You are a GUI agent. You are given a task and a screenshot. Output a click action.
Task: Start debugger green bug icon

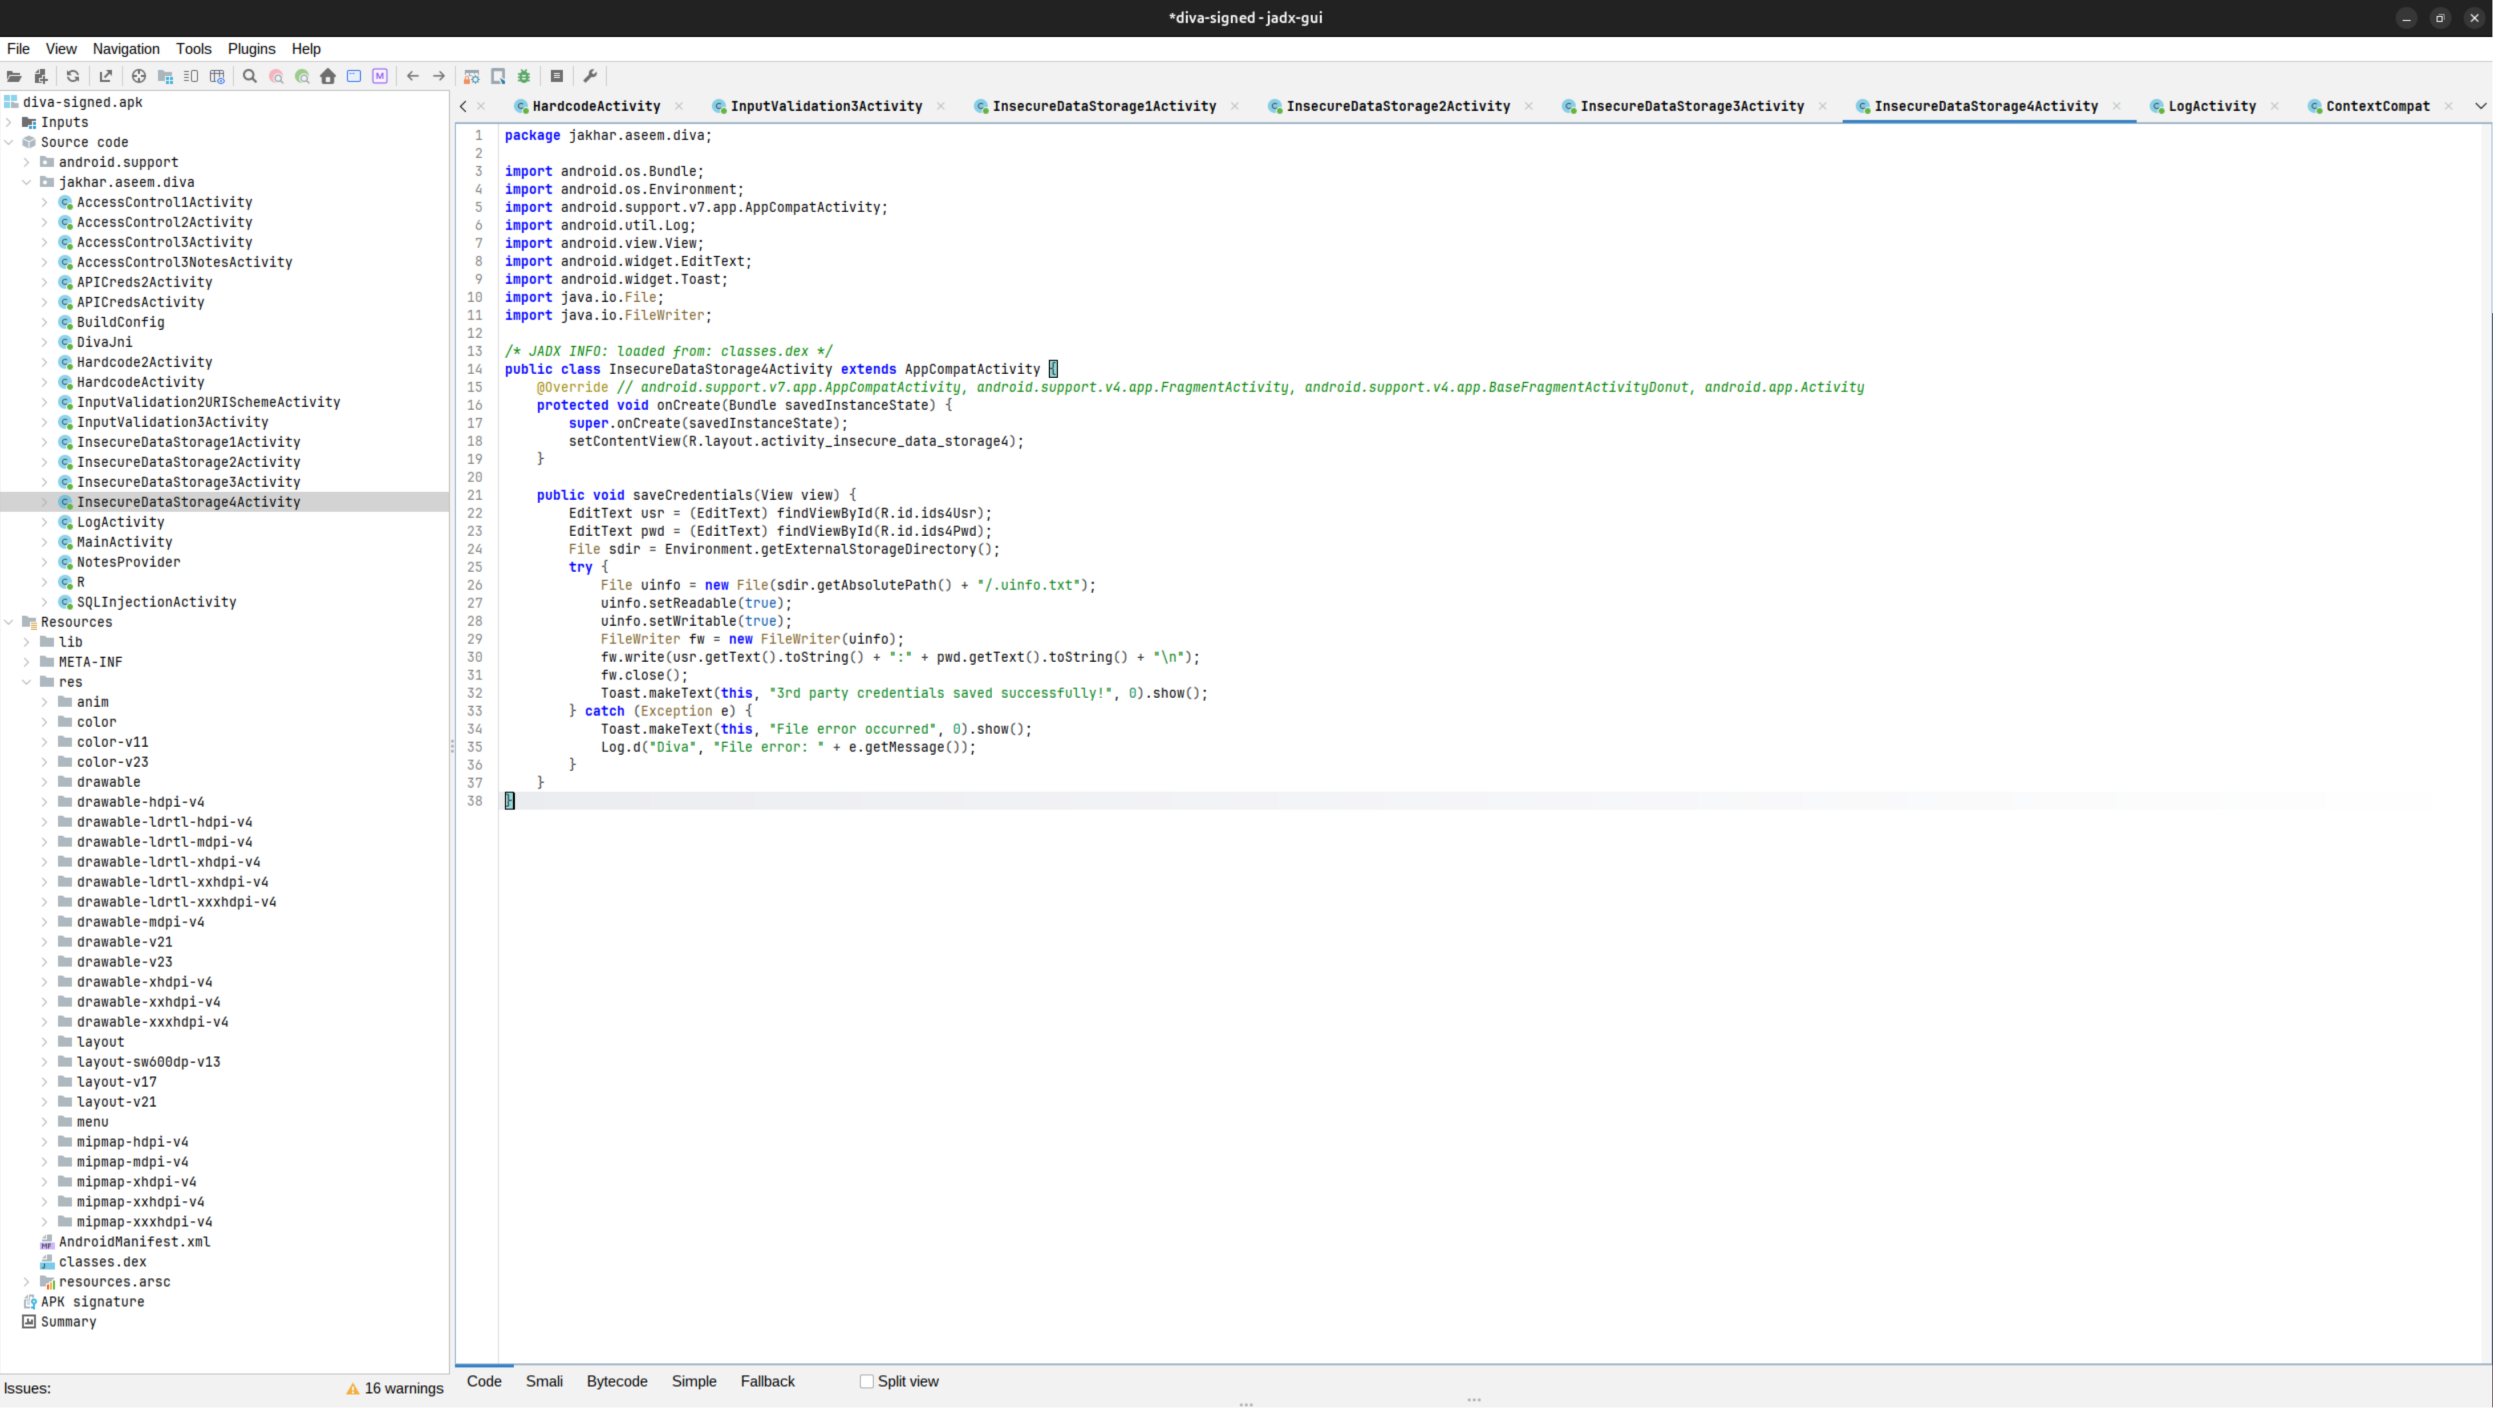pyautogui.click(x=524, y=76)
